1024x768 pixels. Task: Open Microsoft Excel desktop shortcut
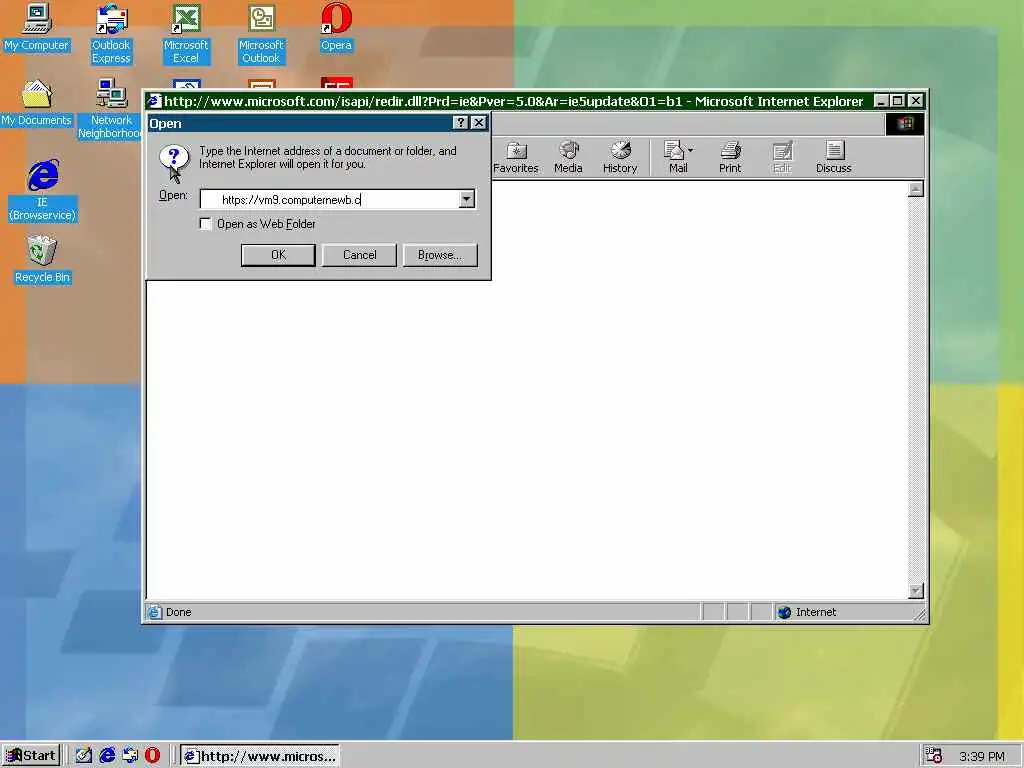pos(186,34)
